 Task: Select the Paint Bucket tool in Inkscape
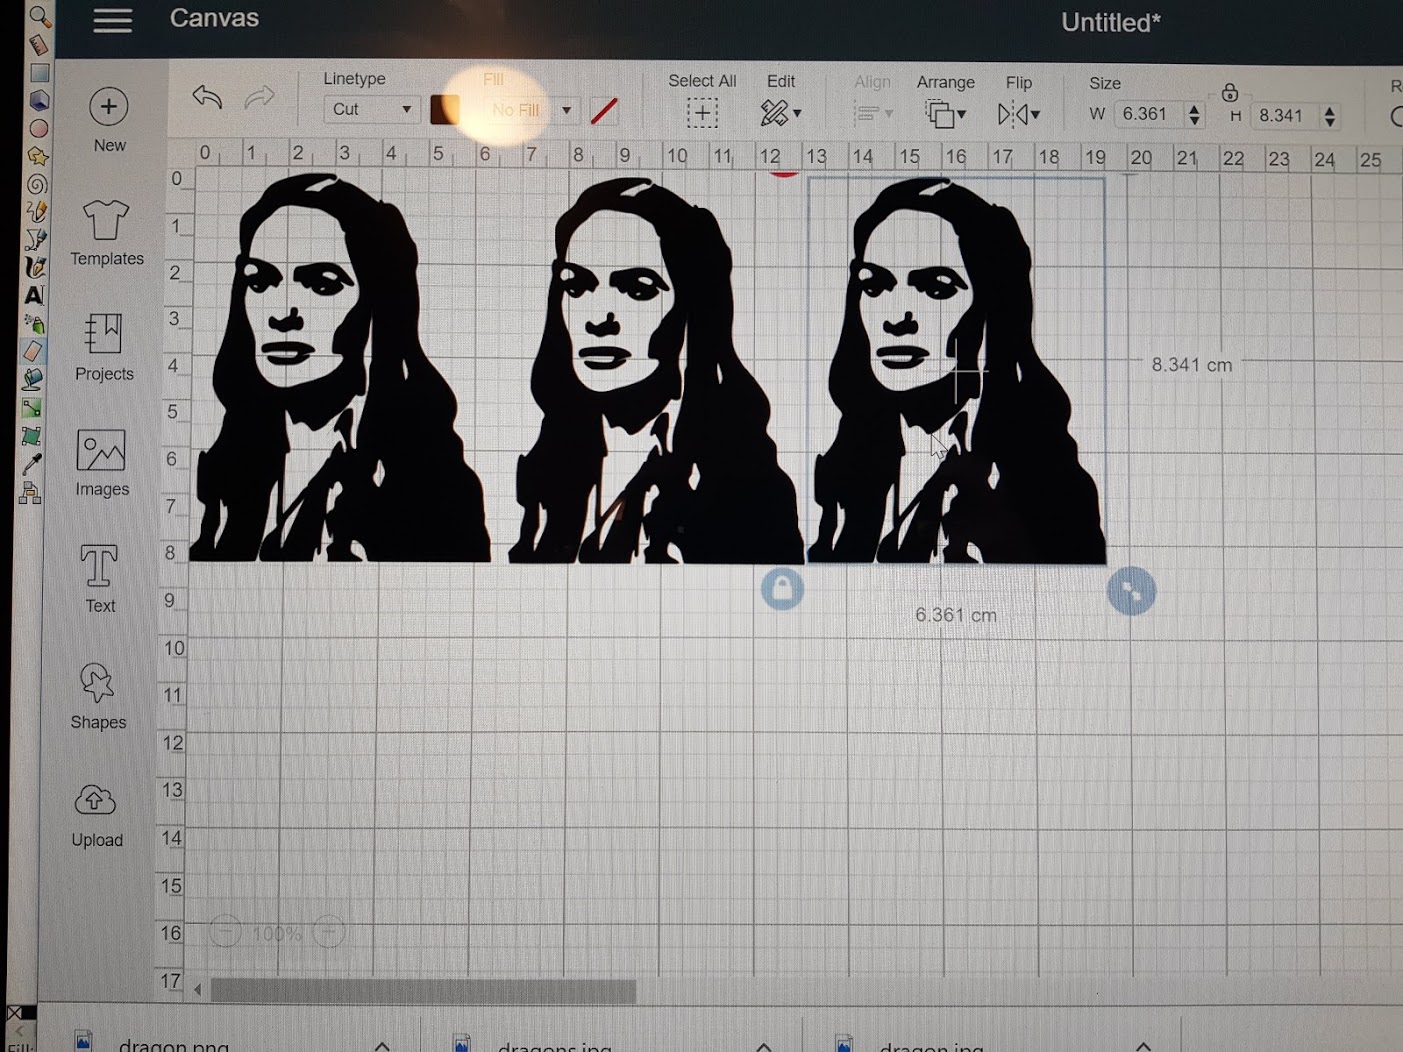[32, 379]
